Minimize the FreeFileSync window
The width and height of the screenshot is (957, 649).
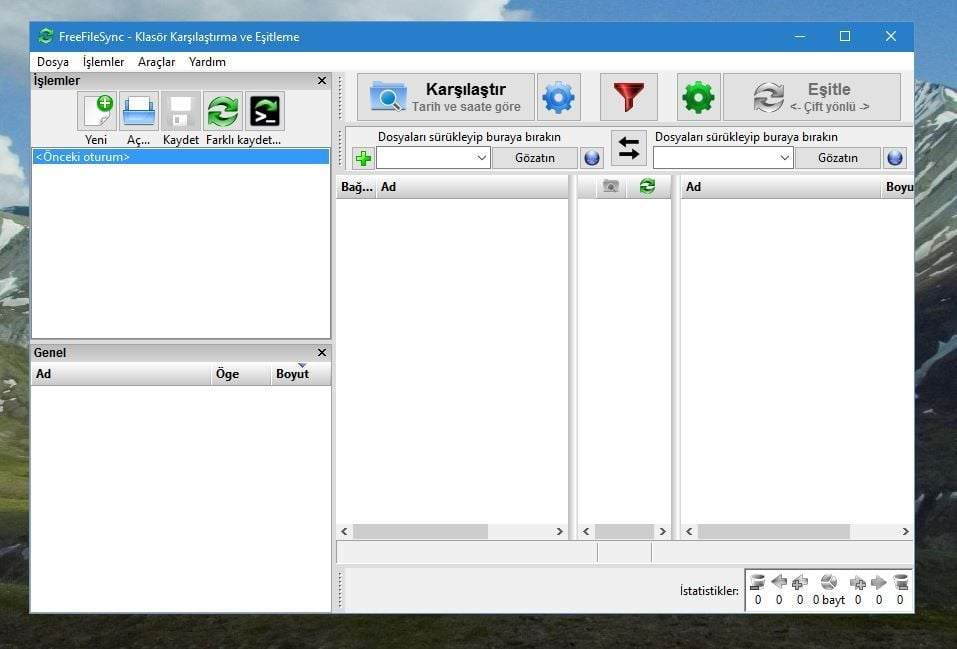[x=800, y=37]
